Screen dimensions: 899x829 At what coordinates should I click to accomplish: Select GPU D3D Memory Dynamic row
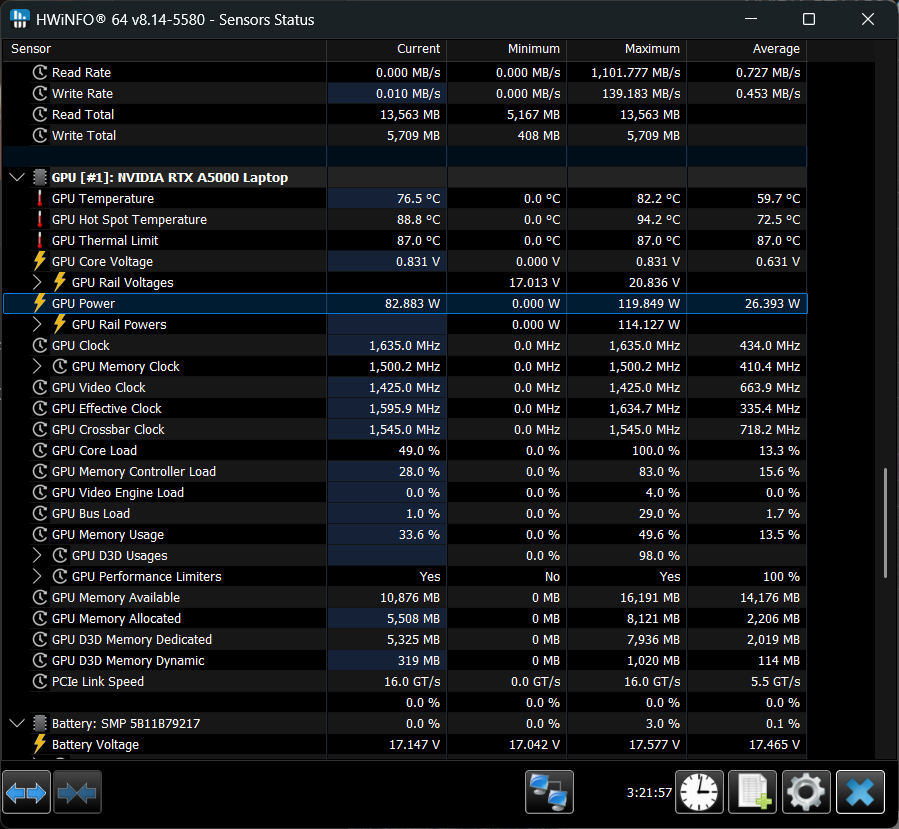(405, 660)
